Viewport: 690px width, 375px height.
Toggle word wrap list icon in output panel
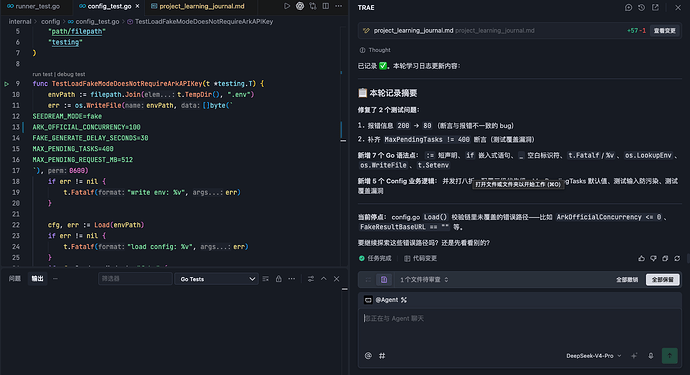pyautogui.click(x=265, y=279)
